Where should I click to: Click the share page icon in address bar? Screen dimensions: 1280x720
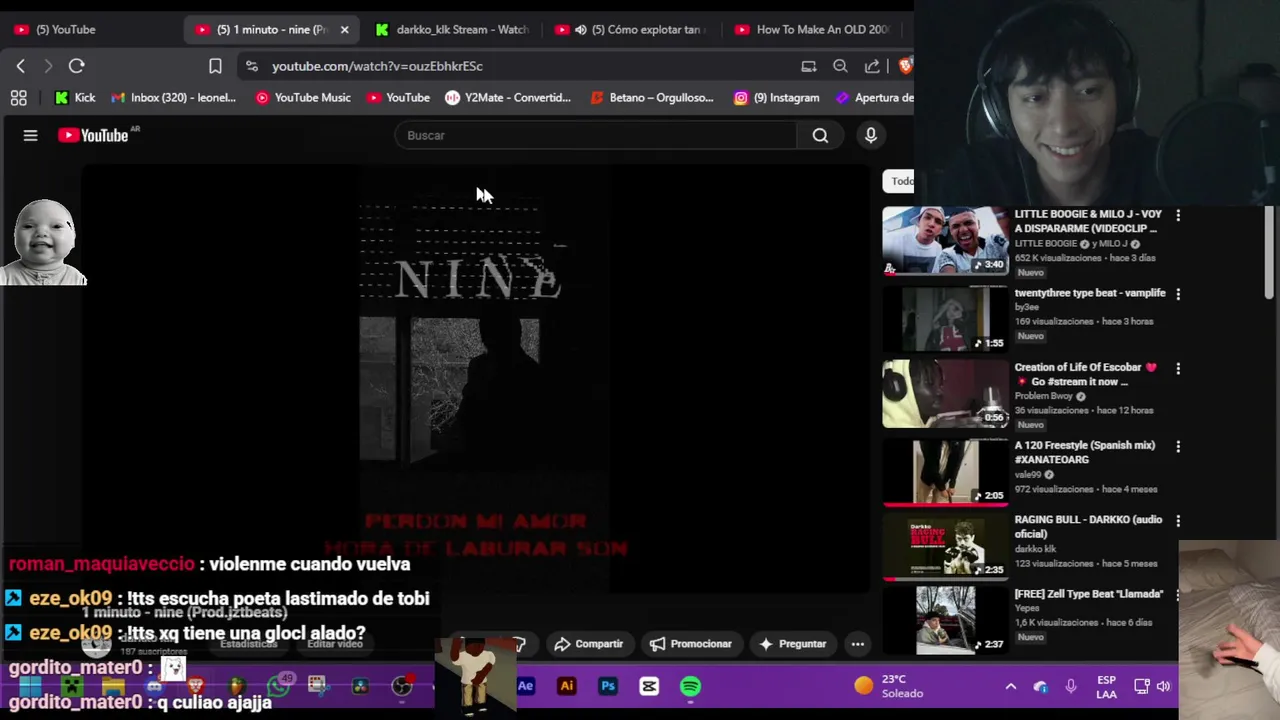click(872, 66)
